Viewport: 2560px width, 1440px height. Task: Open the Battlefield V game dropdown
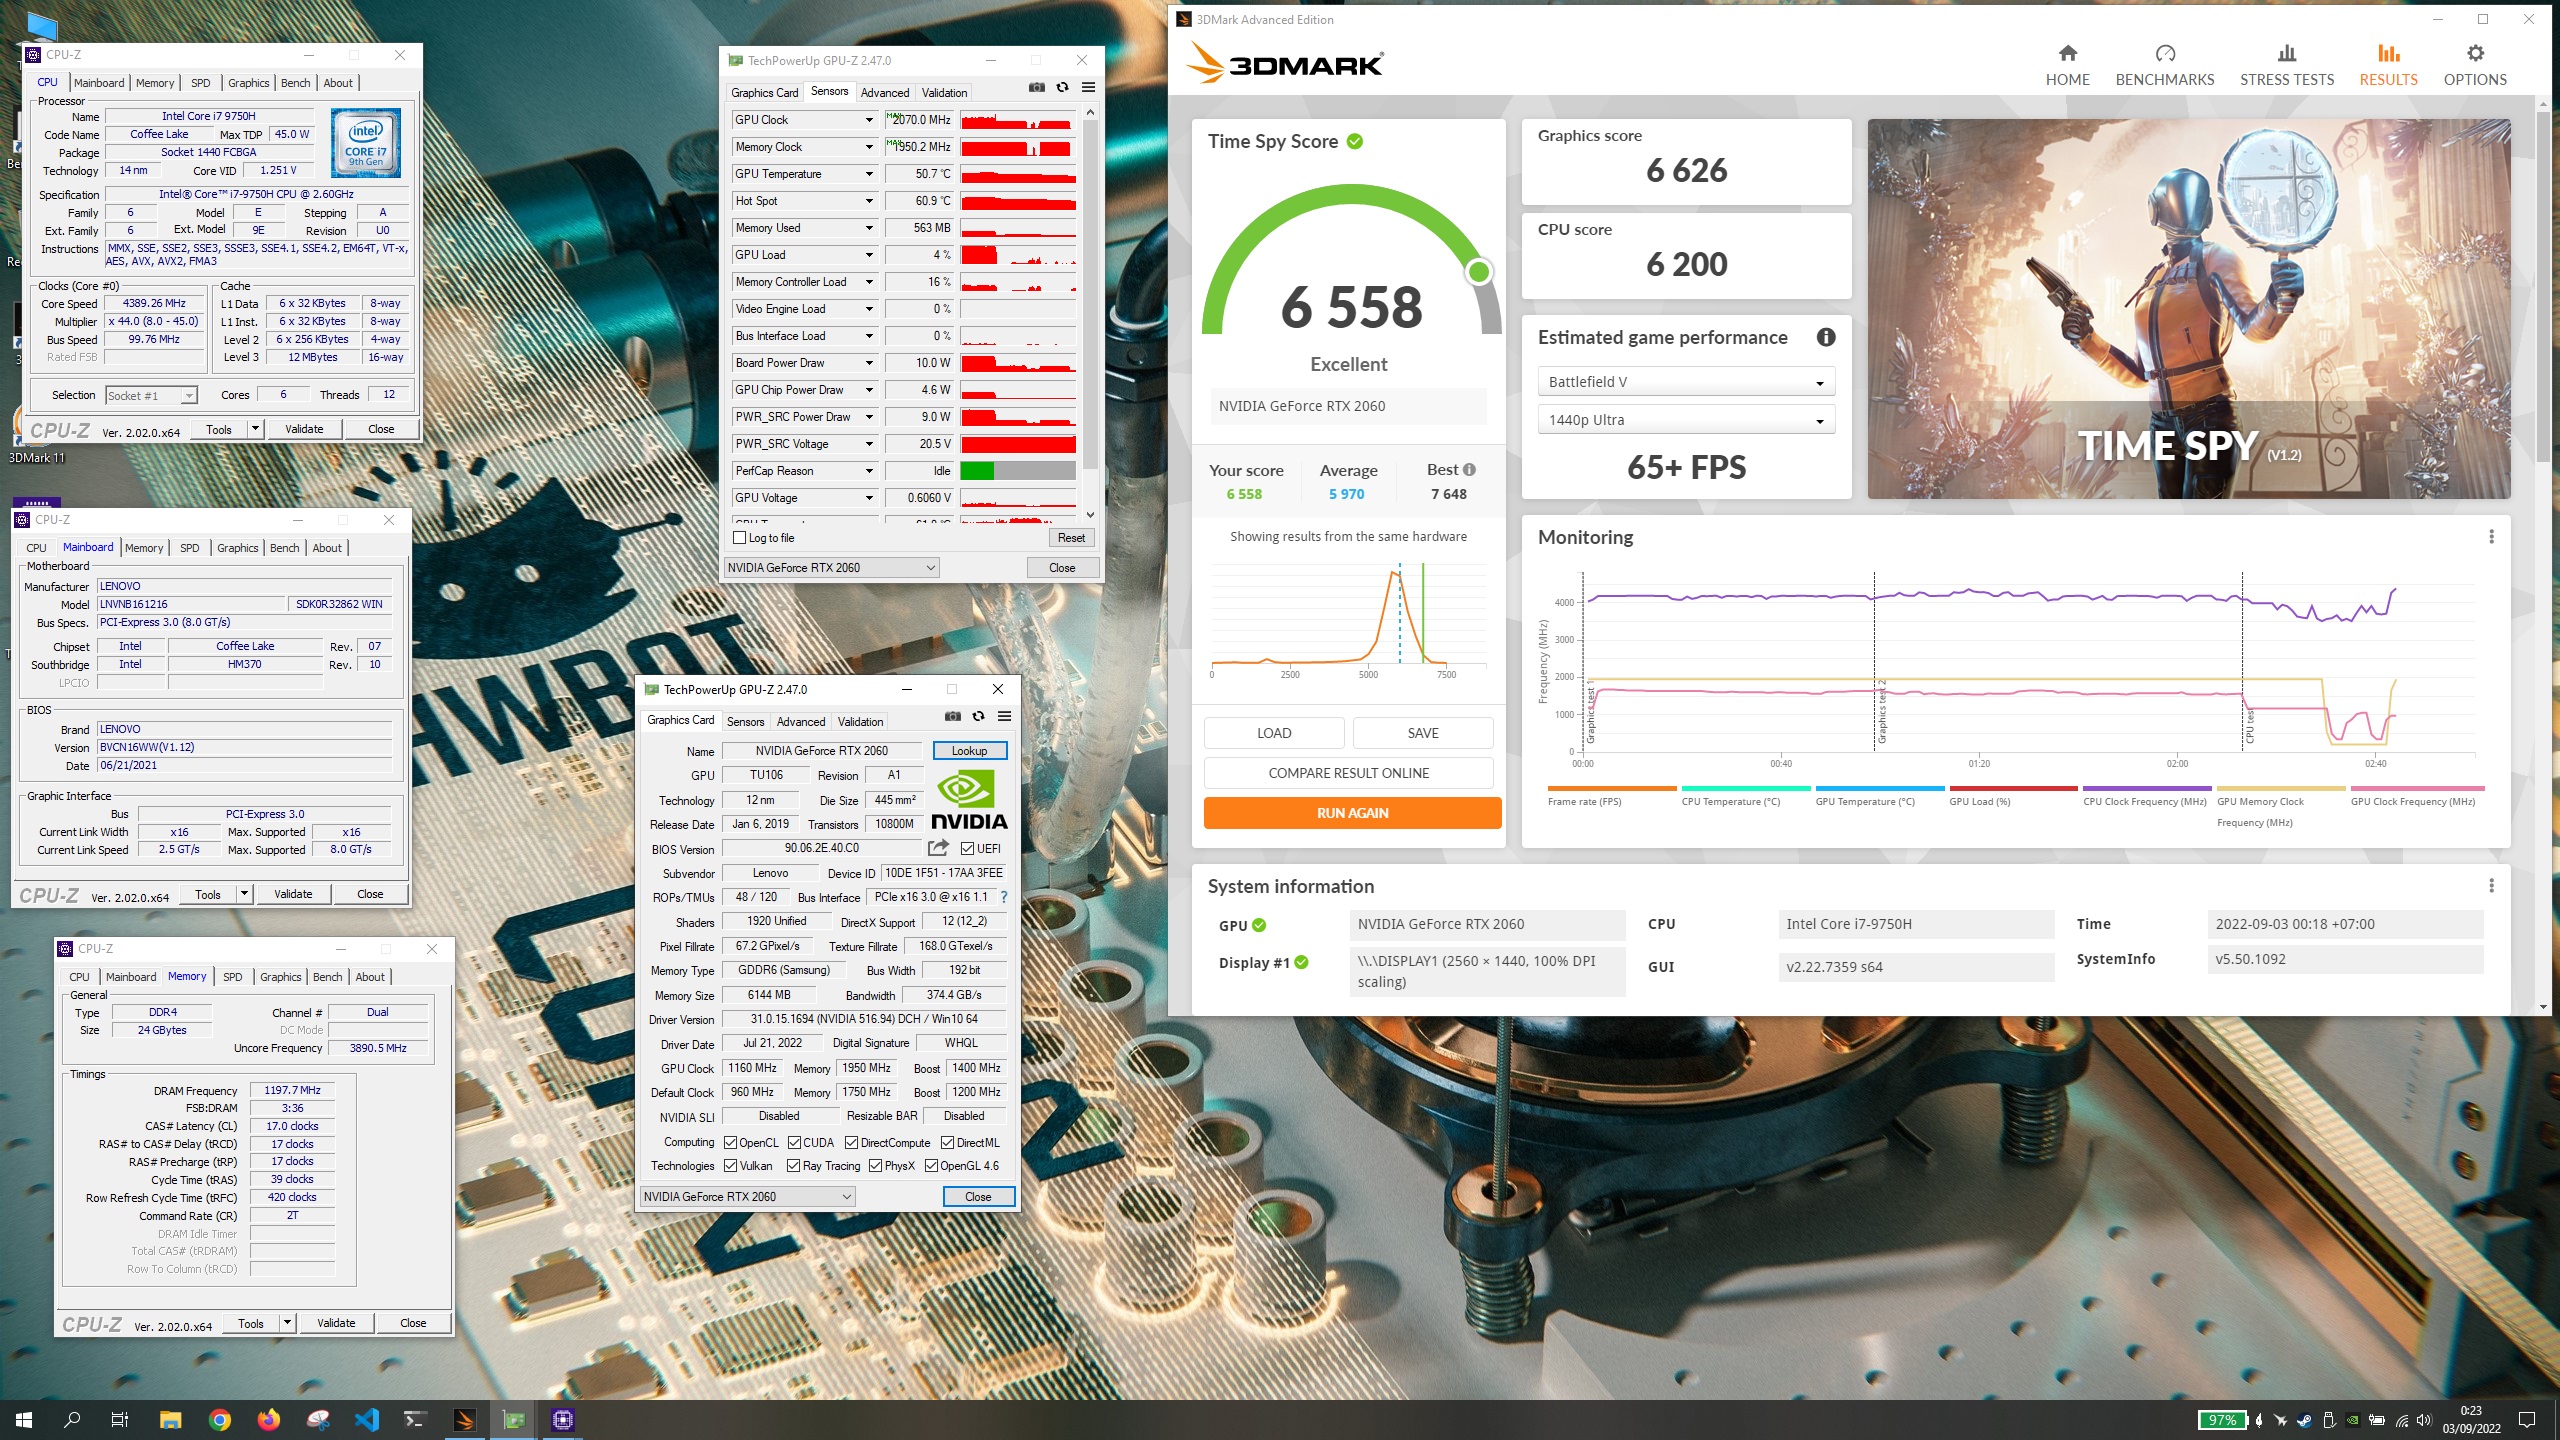click(1686, 382)
